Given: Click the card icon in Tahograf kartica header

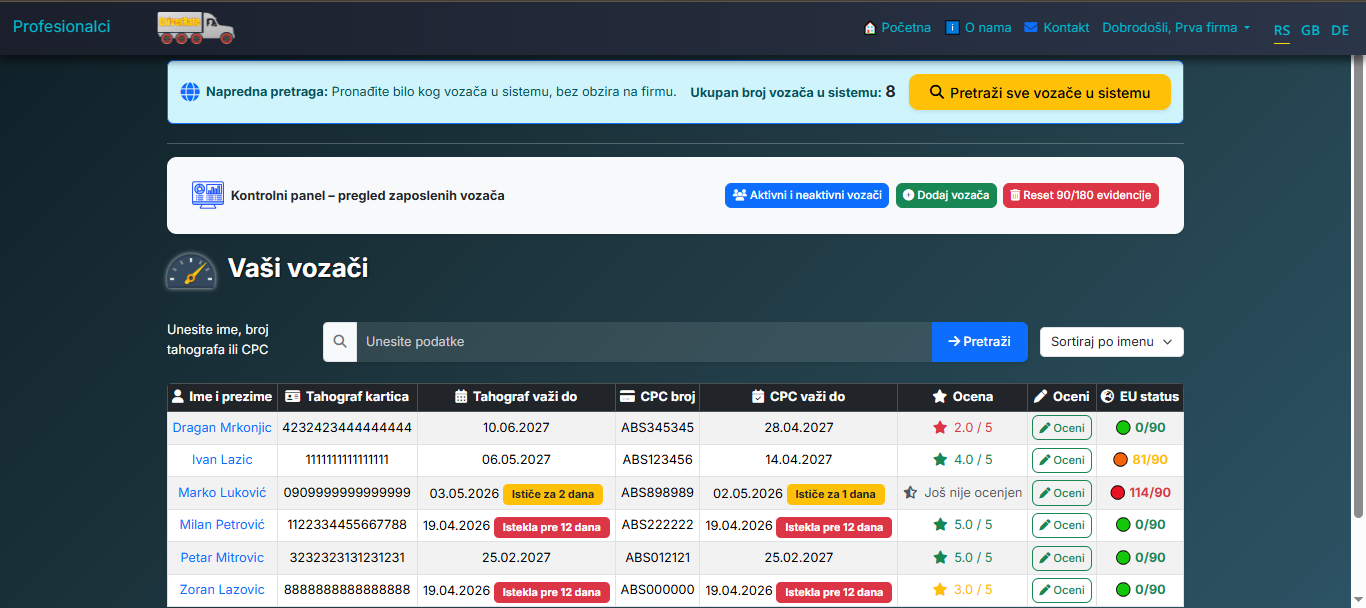Looking at the screenshot, I should coord(293,396).
